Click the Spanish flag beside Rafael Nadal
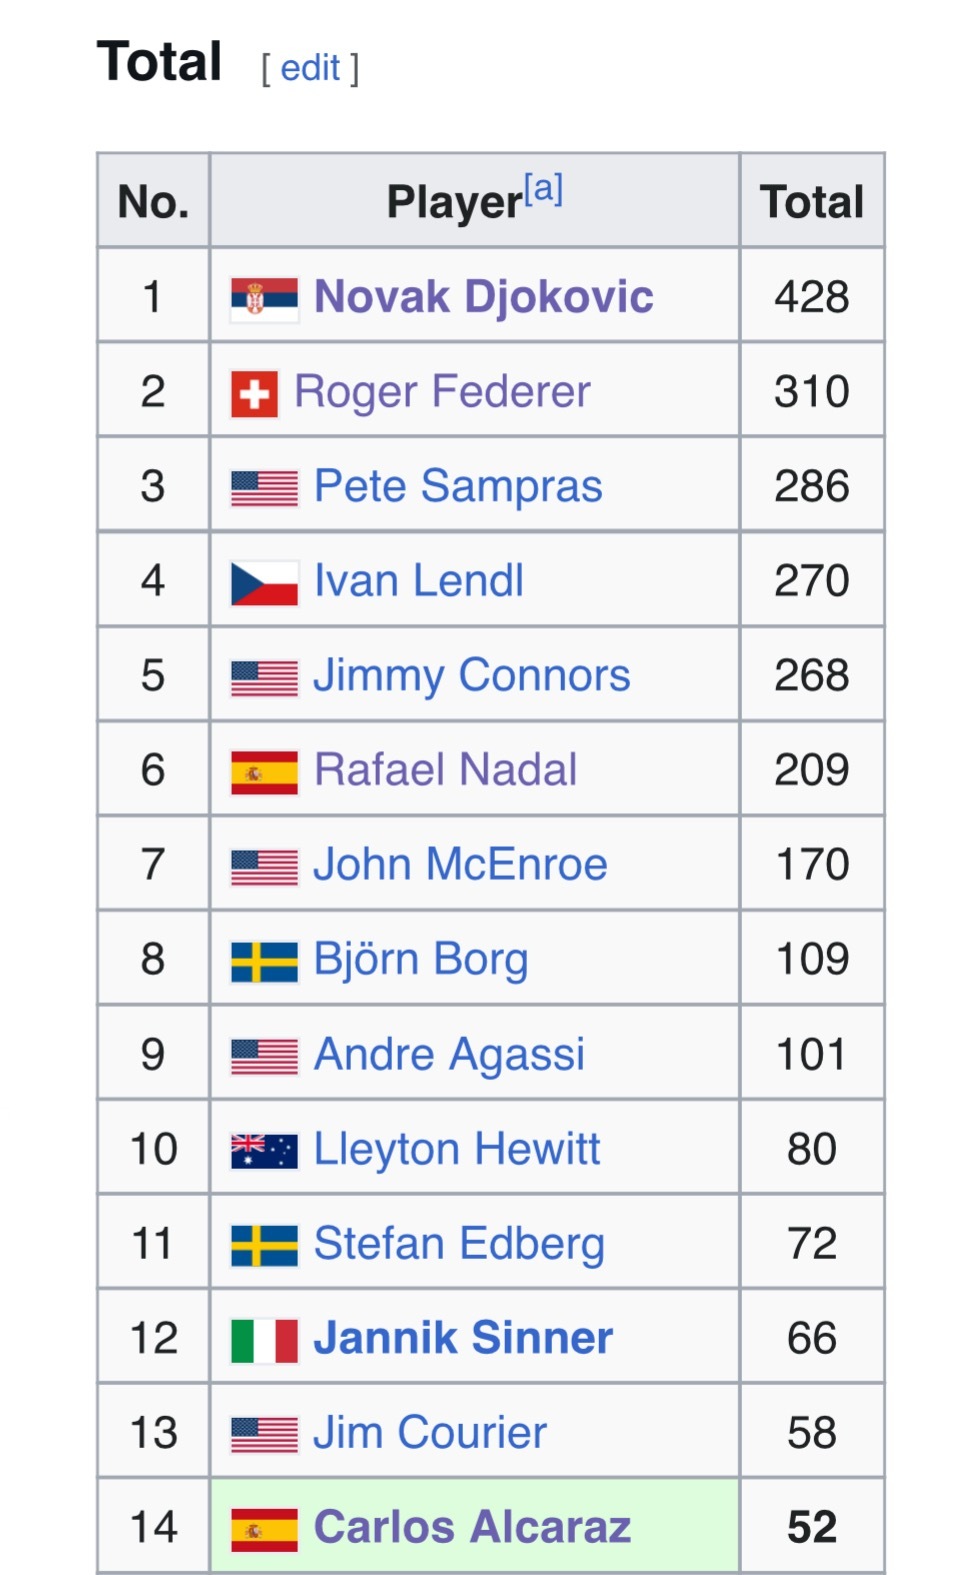Screen dimensions: 976x1575 tap(264, 771)
